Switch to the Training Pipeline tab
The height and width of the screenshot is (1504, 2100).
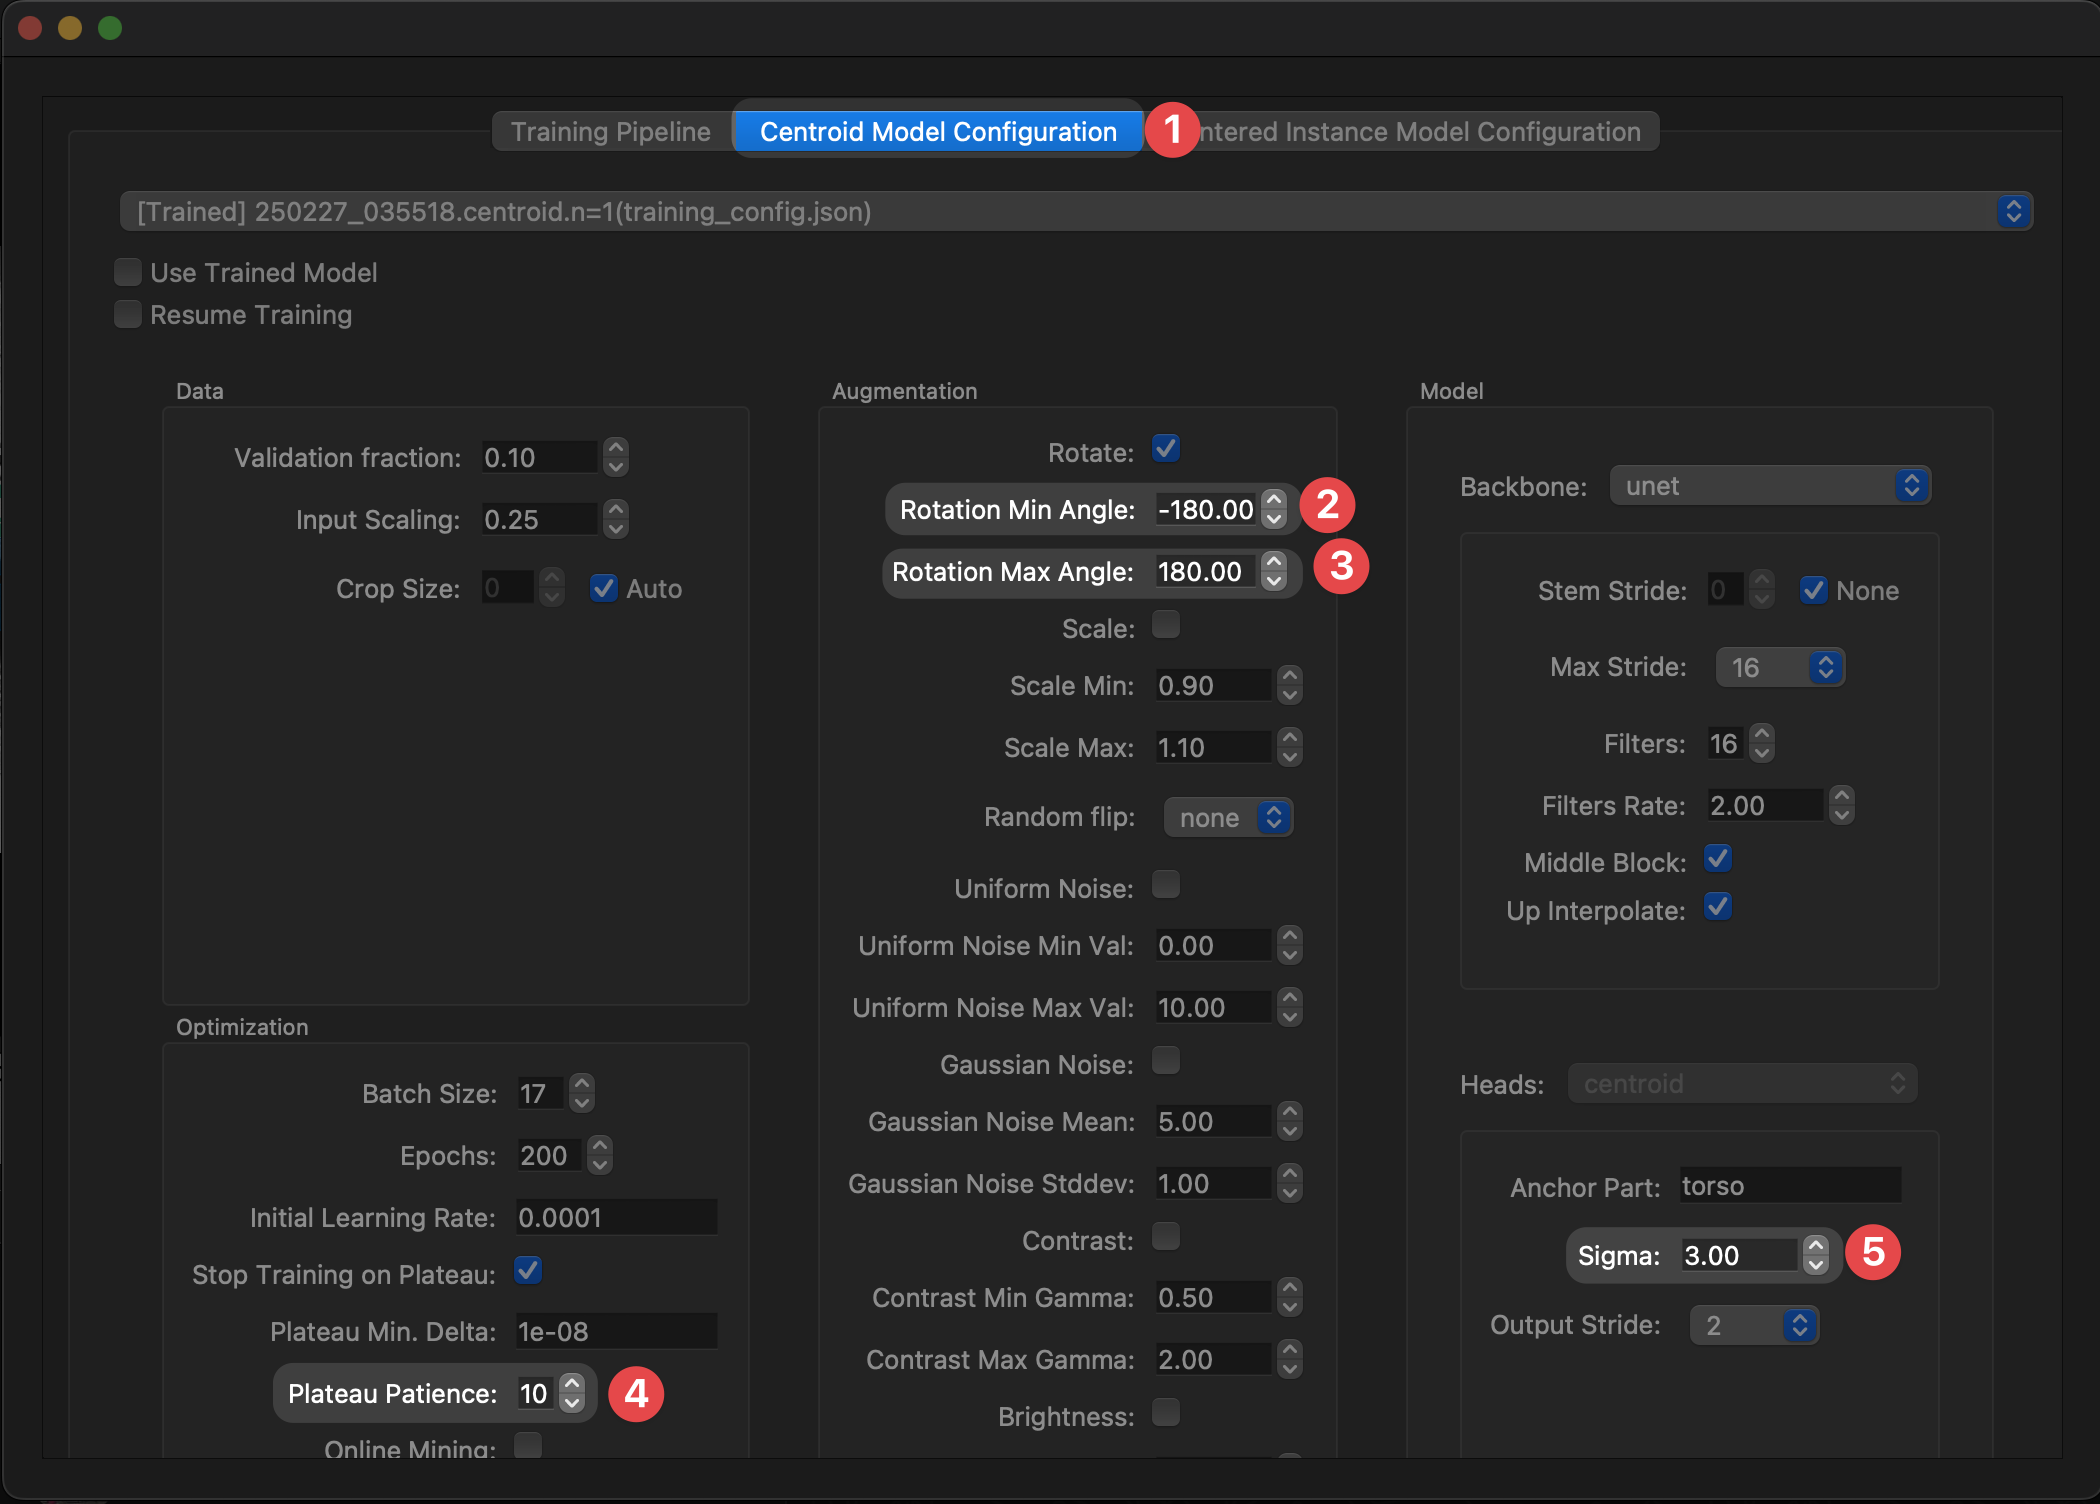point(611,132)
